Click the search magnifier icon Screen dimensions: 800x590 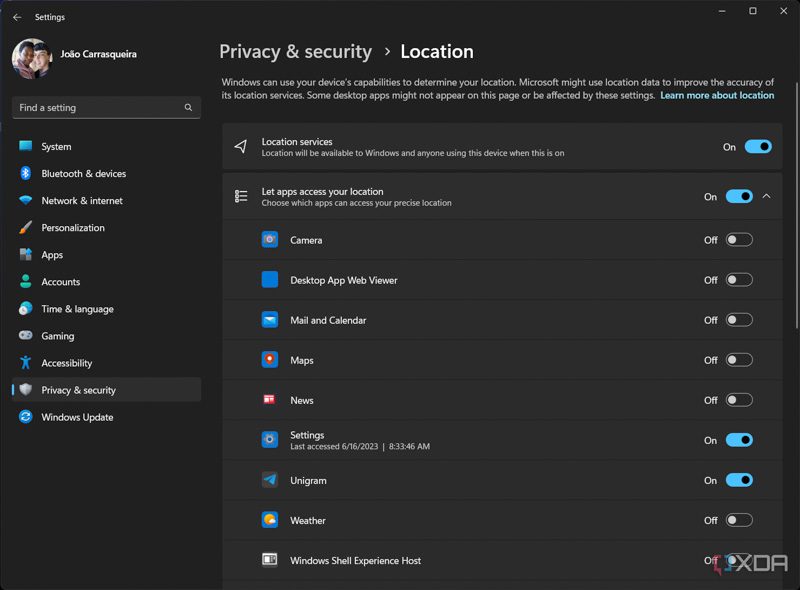tap(188, 108)
